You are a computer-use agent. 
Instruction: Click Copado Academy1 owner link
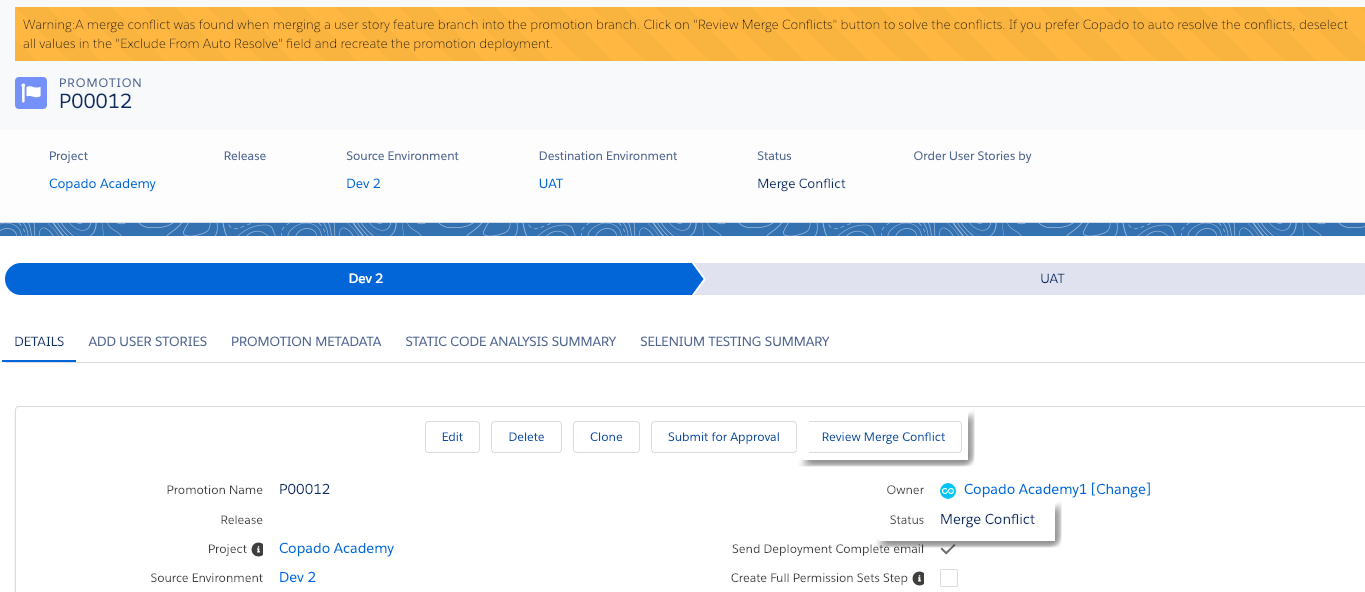(x=1025, y=490)
